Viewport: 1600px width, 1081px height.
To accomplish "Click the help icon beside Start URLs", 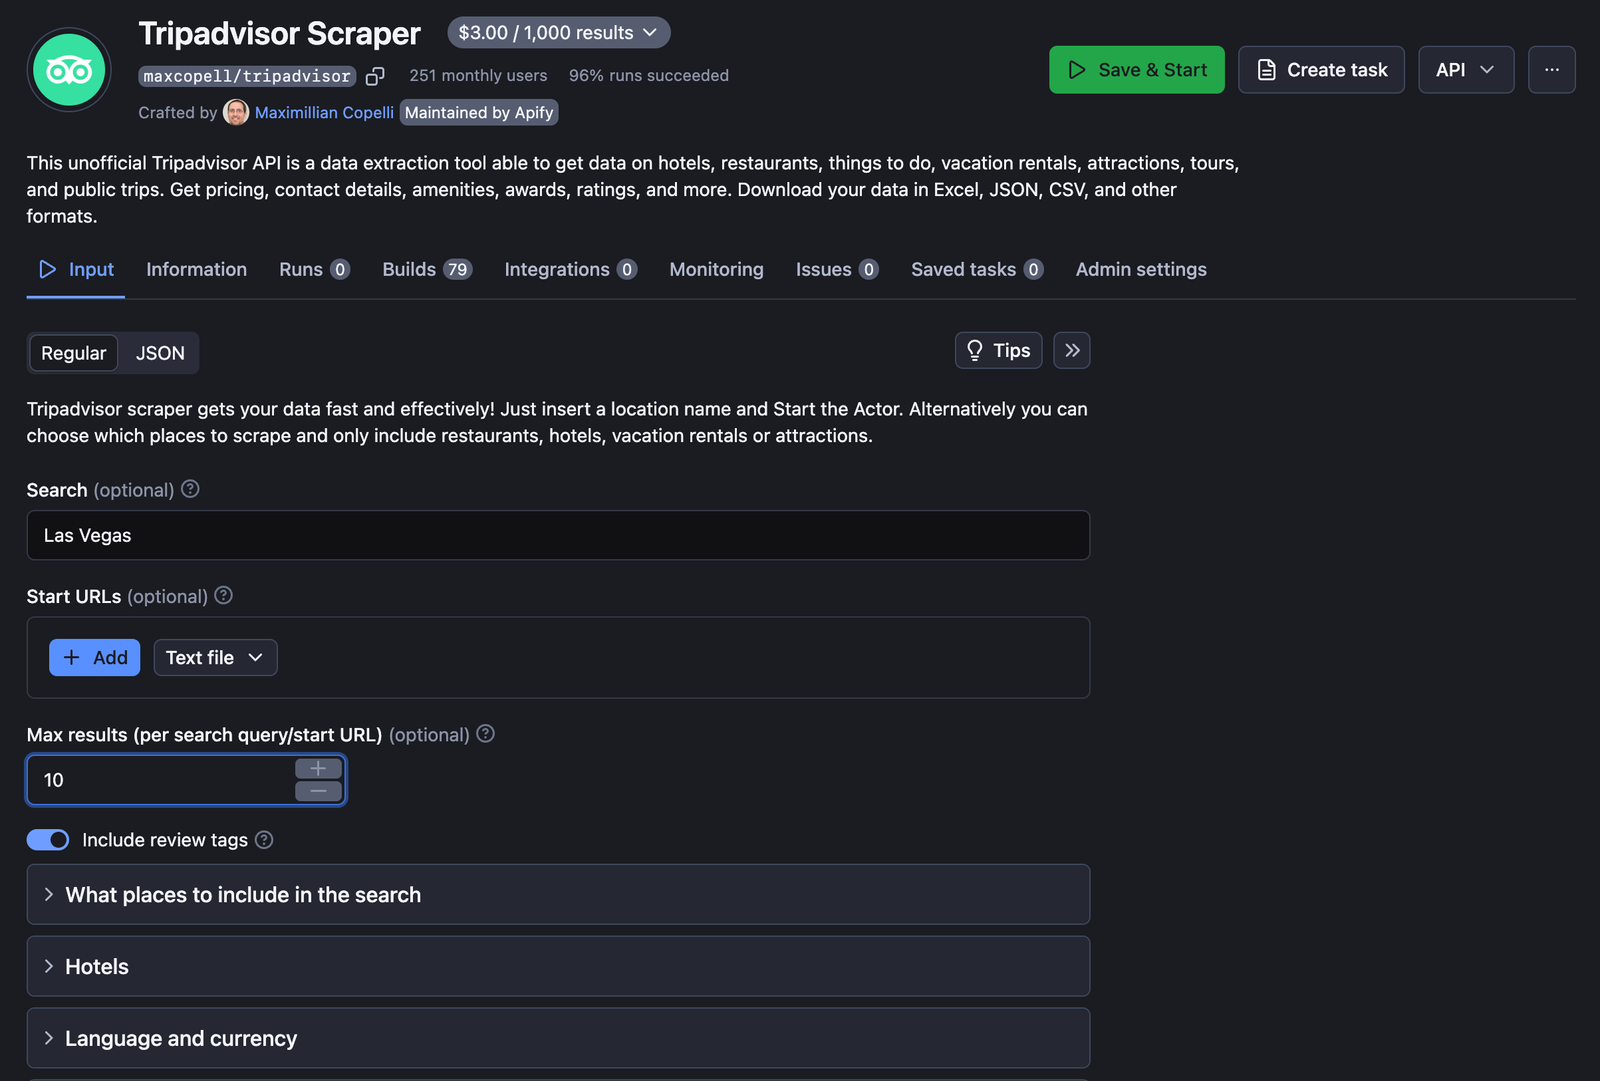I will [223, 595].
